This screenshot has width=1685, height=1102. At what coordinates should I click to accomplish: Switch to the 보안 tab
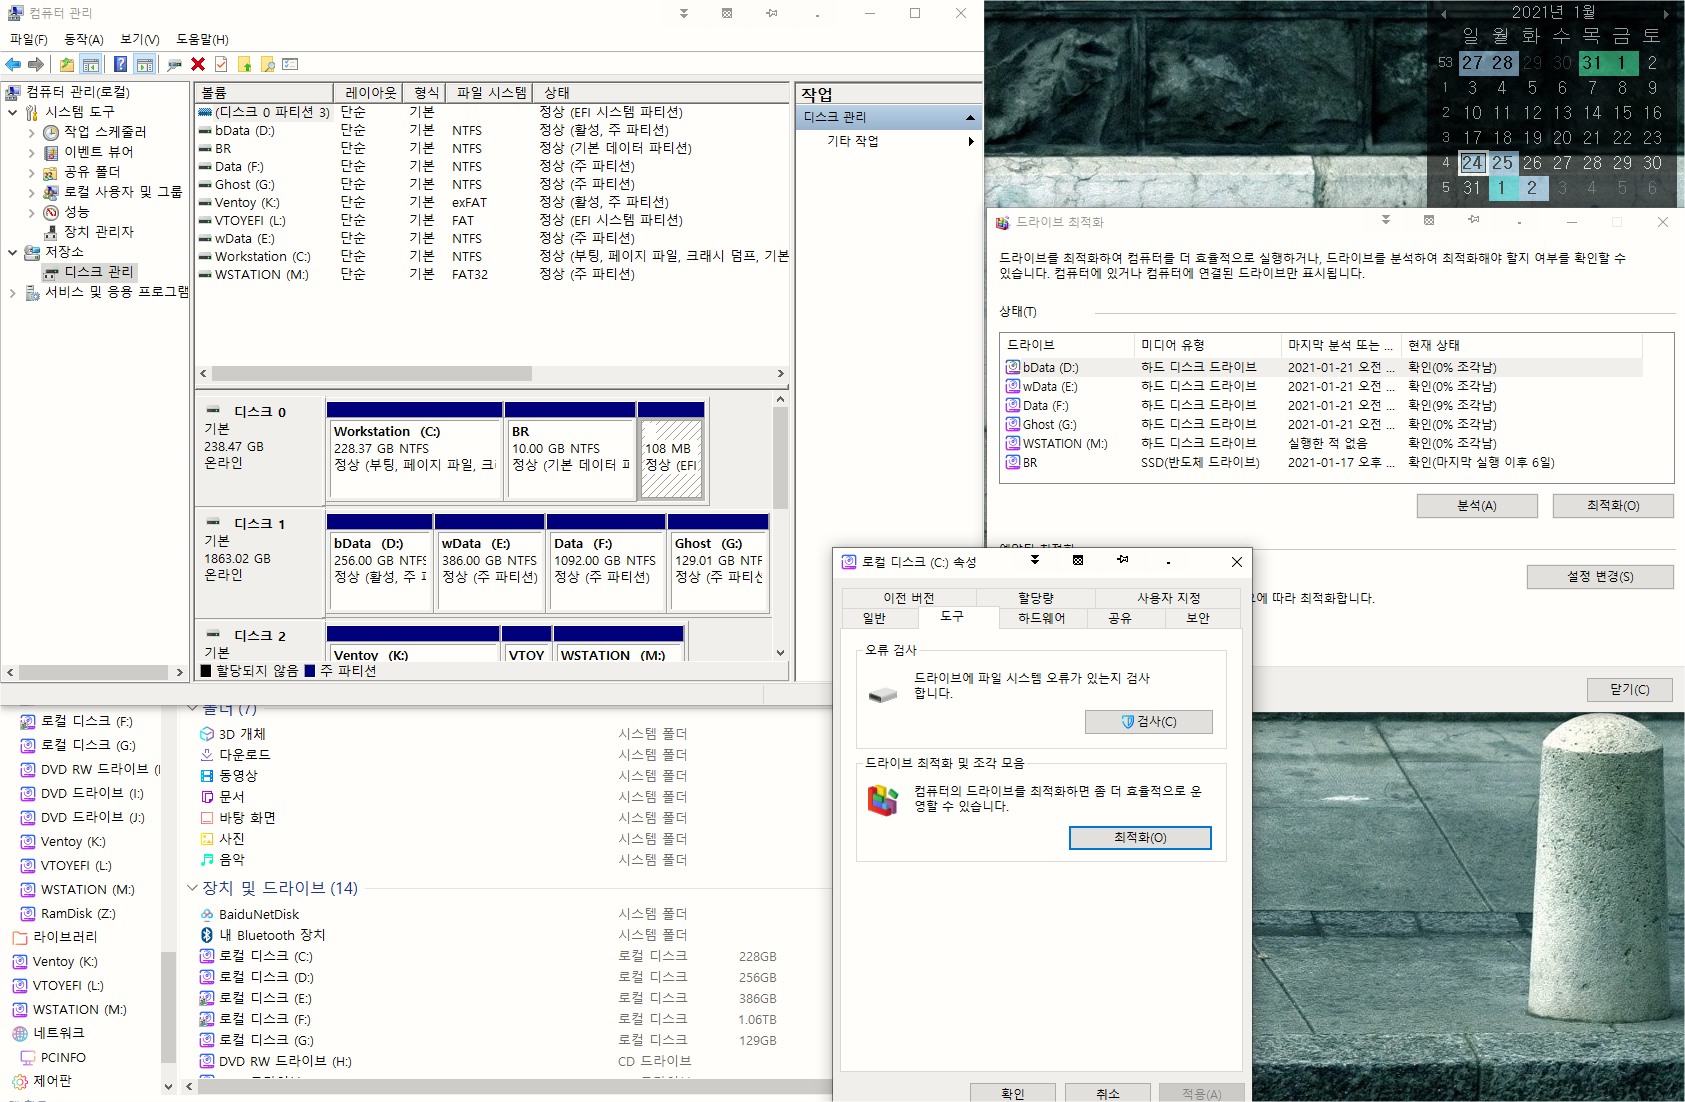click(x=1198, y=618)
